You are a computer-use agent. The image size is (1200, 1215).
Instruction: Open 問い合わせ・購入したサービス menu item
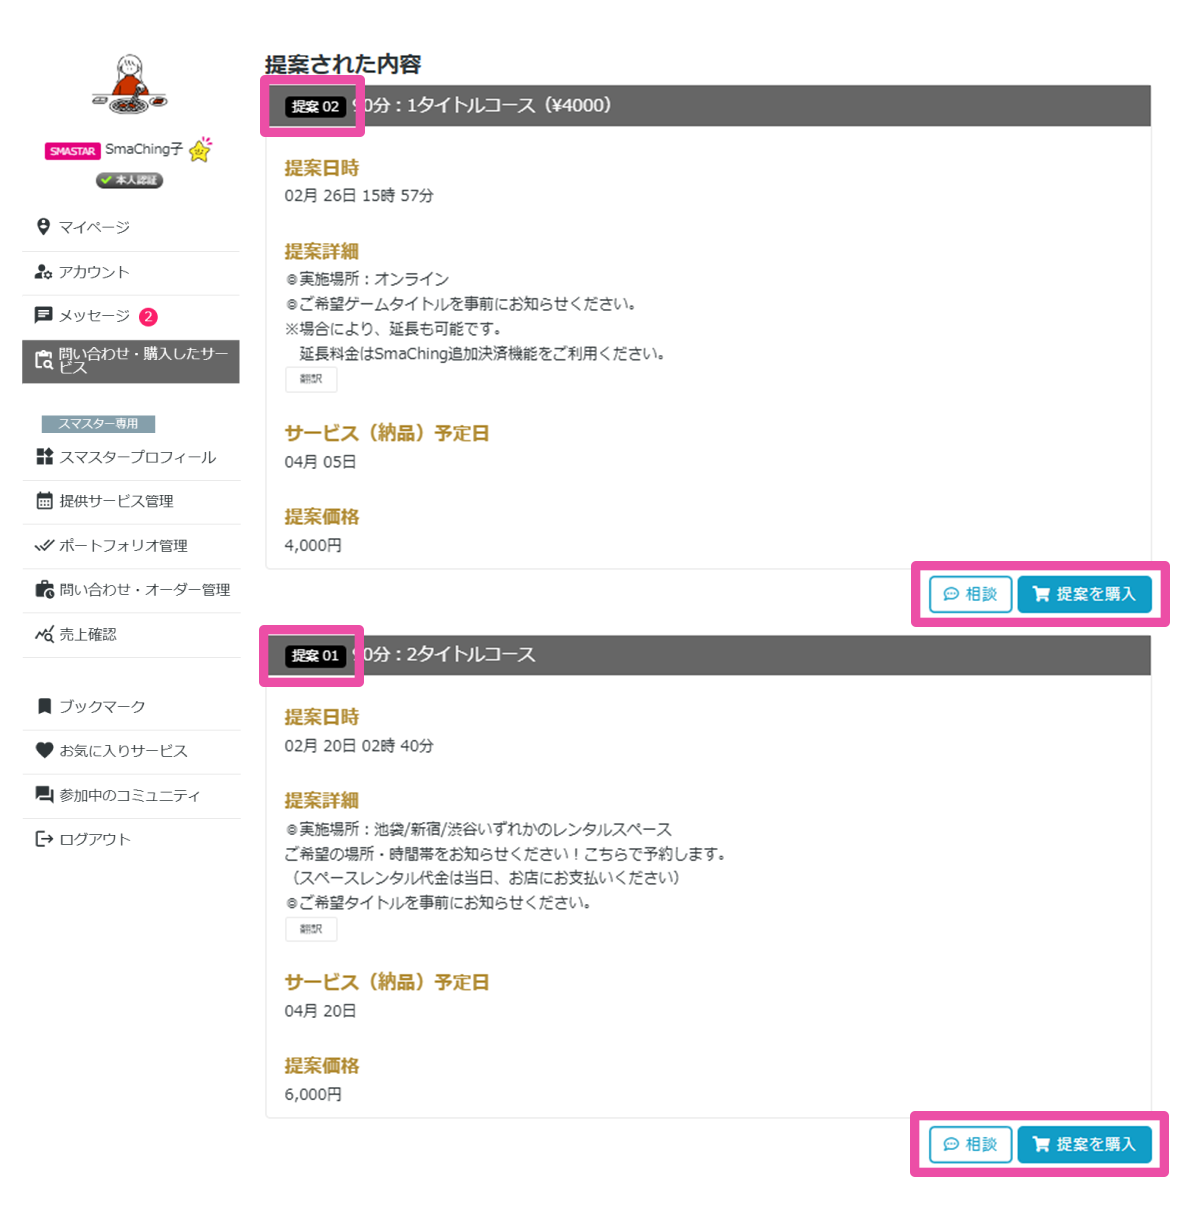click(131, 361)
